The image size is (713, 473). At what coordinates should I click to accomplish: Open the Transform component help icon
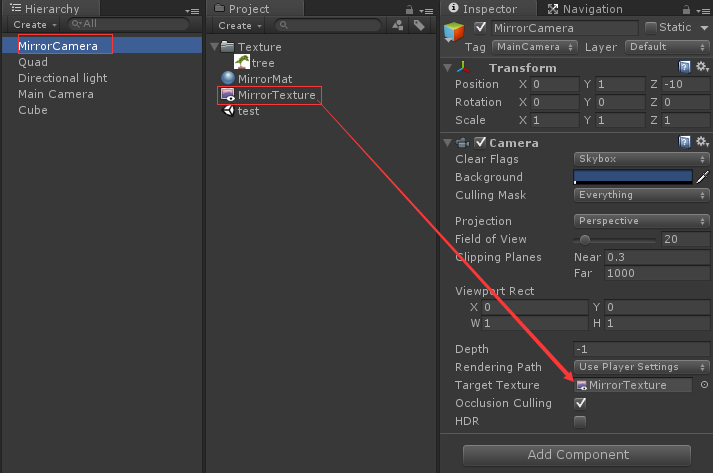click(x=685, y=67)
